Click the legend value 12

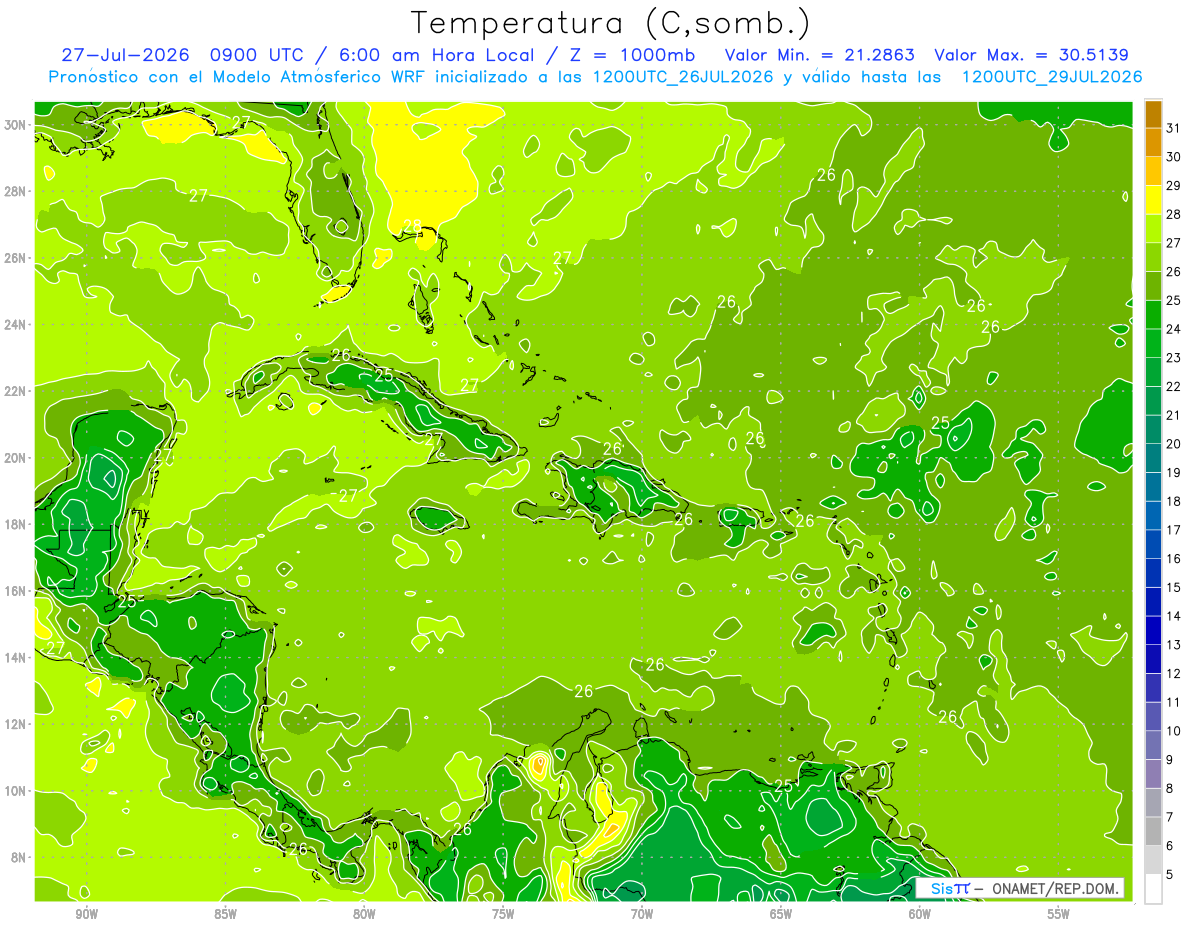coord(1174,673)
